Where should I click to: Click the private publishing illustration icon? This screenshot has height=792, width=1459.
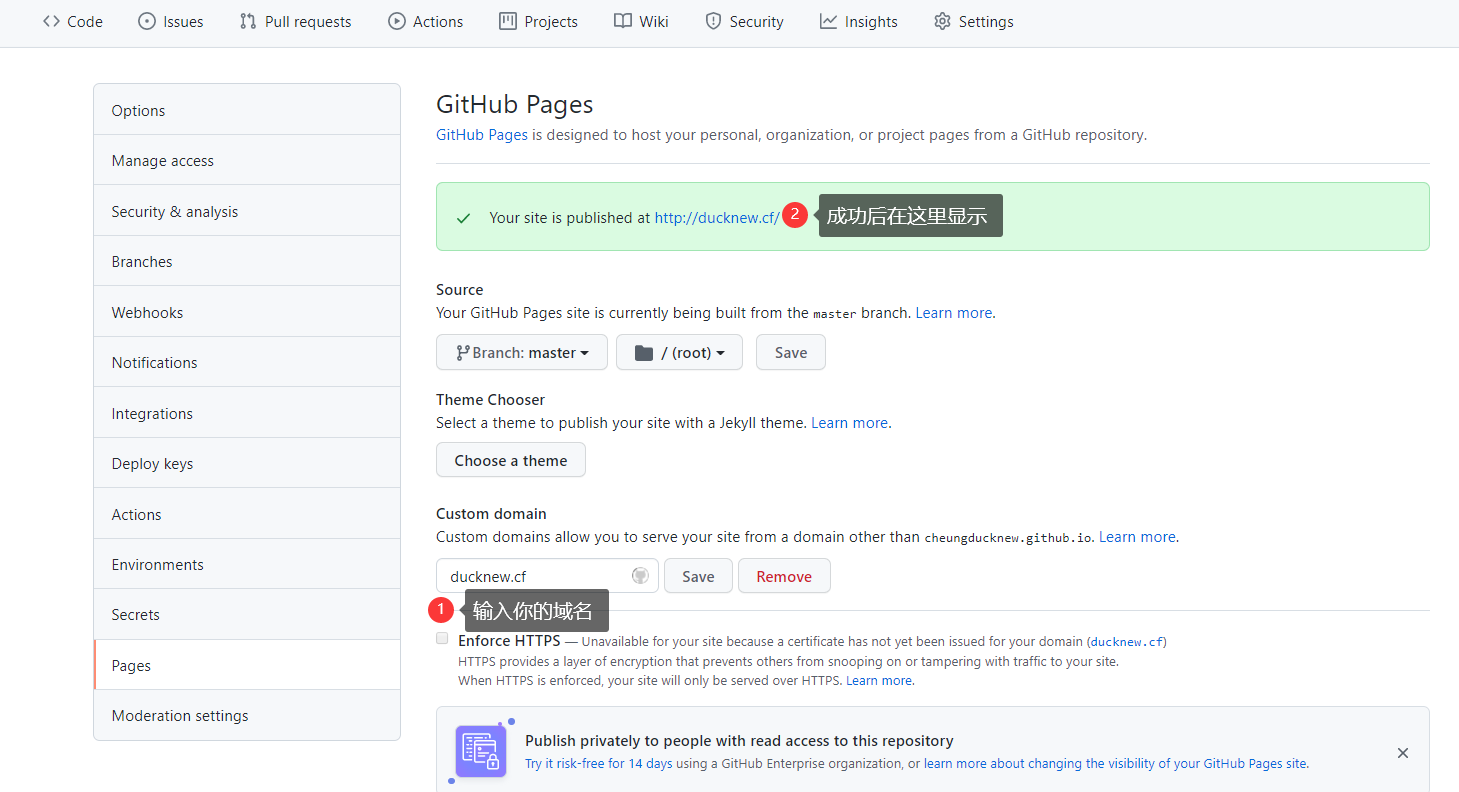coord(481,751)
